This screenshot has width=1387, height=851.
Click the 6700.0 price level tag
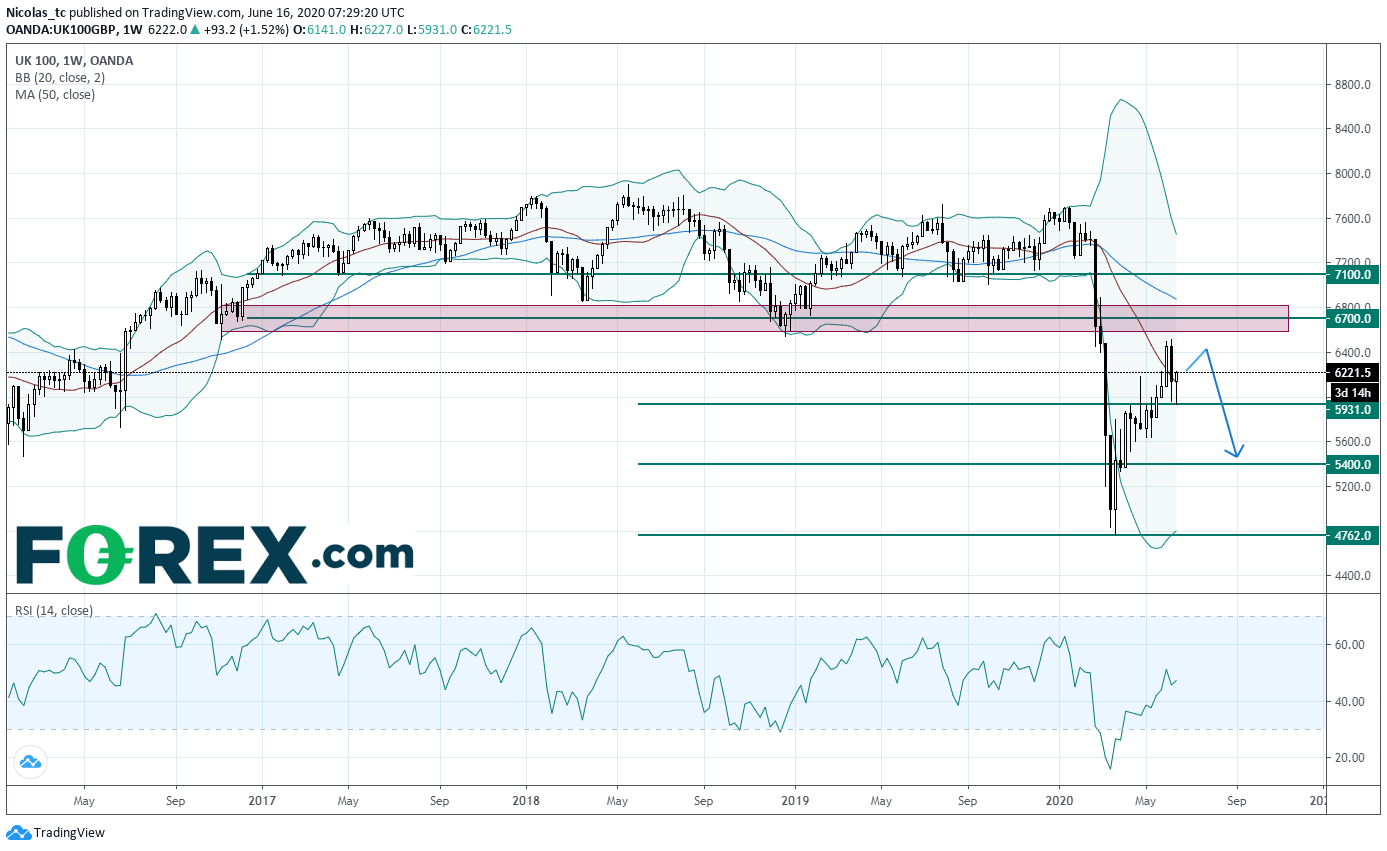[x=1354, y=318]
